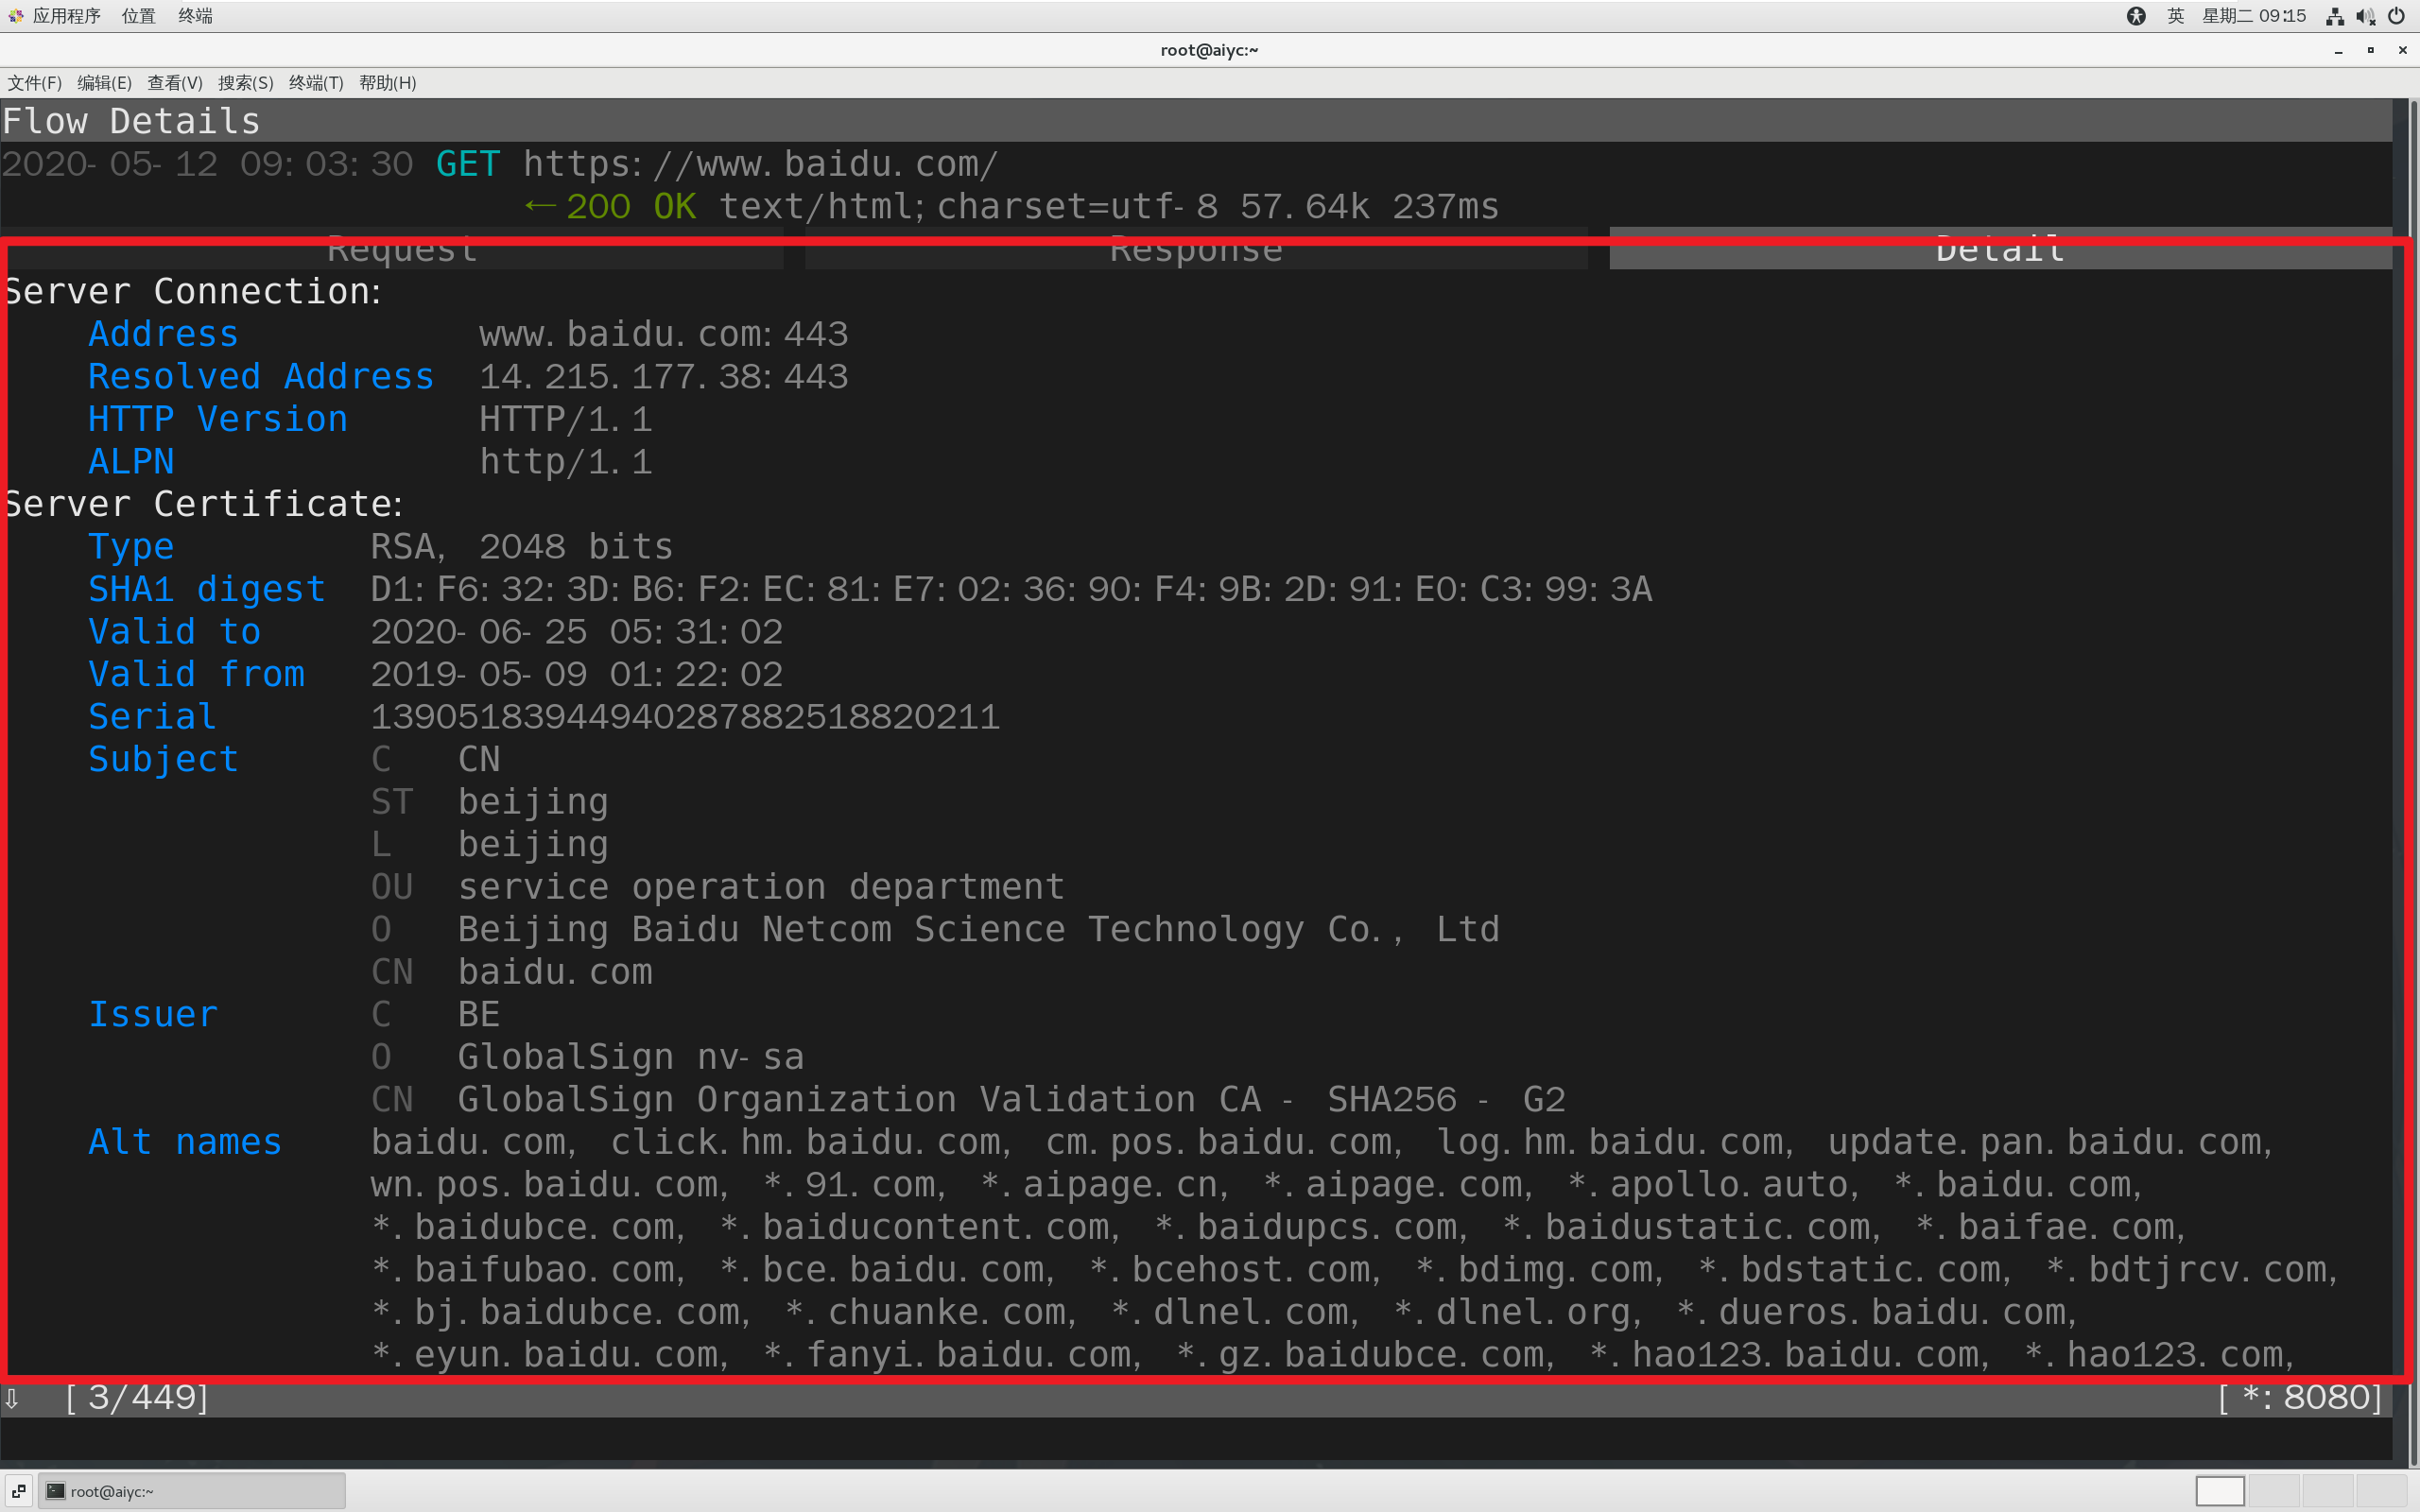
Task: Click the [*:8080] listening port indicator
Action: 2301,1398
